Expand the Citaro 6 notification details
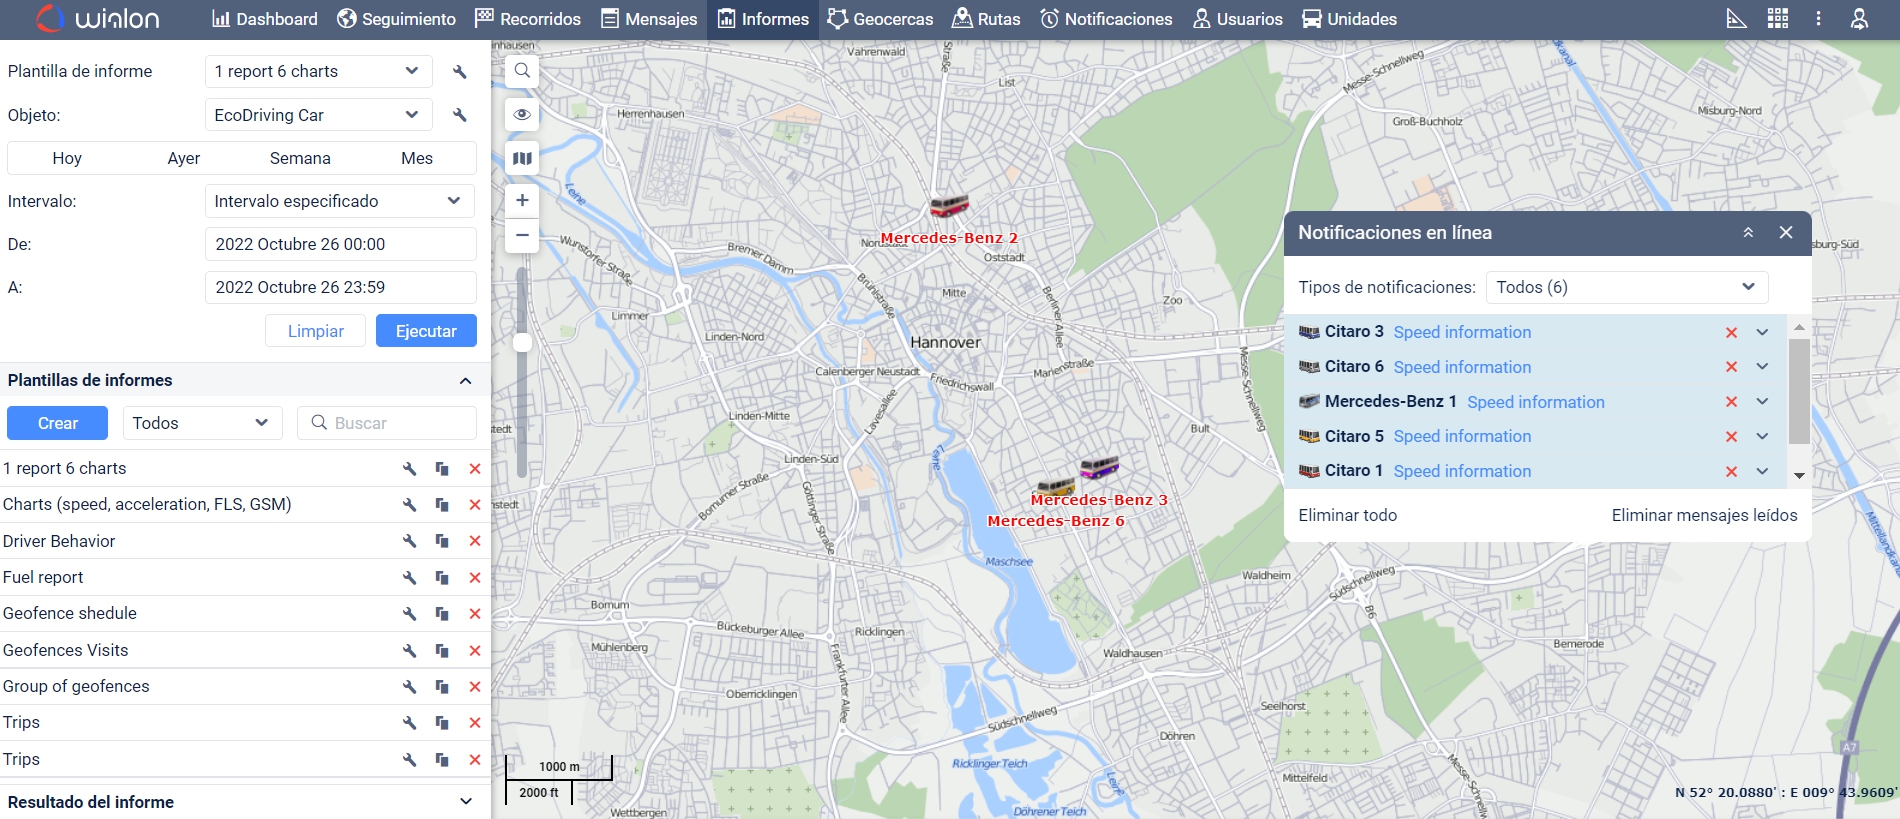1900x819 pixels. pyautogui.click(x=1762, y=367)
